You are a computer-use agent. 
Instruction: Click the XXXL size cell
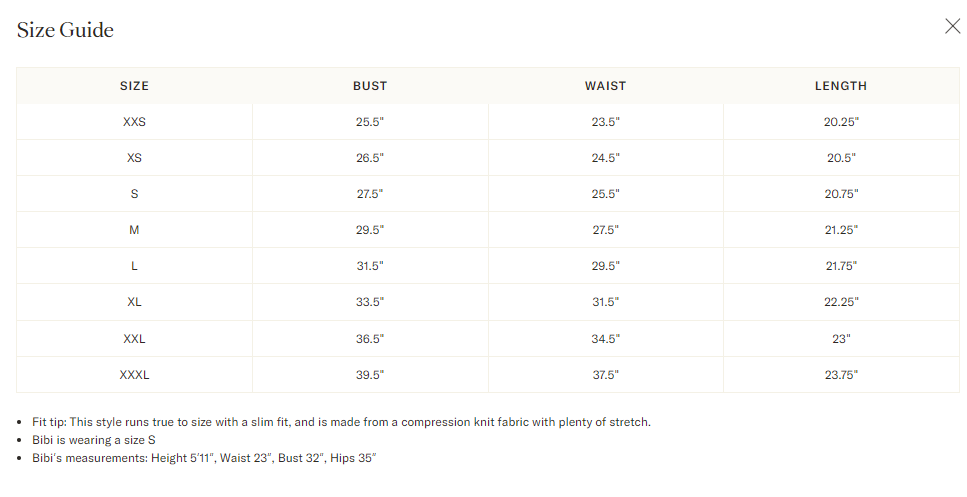click(134, 374)
